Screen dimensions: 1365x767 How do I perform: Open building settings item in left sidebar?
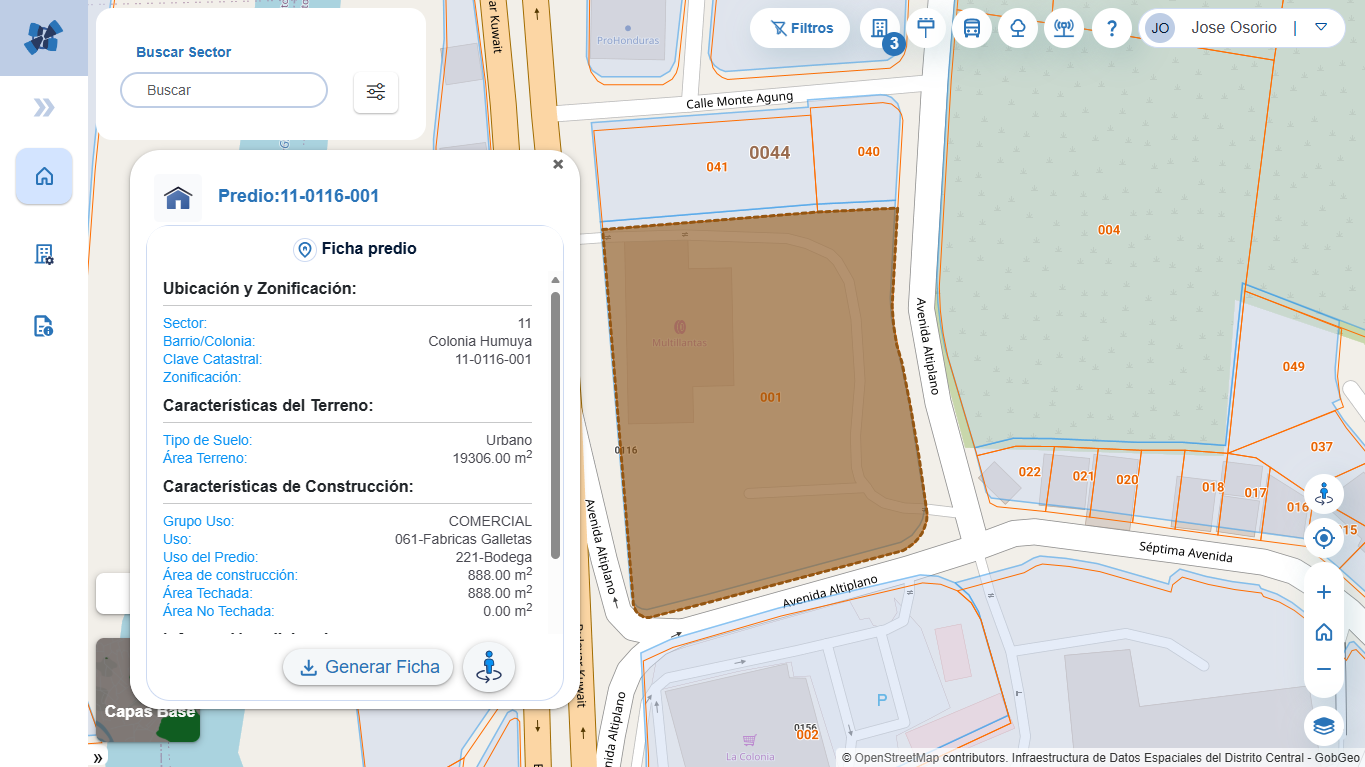(44, 255)
